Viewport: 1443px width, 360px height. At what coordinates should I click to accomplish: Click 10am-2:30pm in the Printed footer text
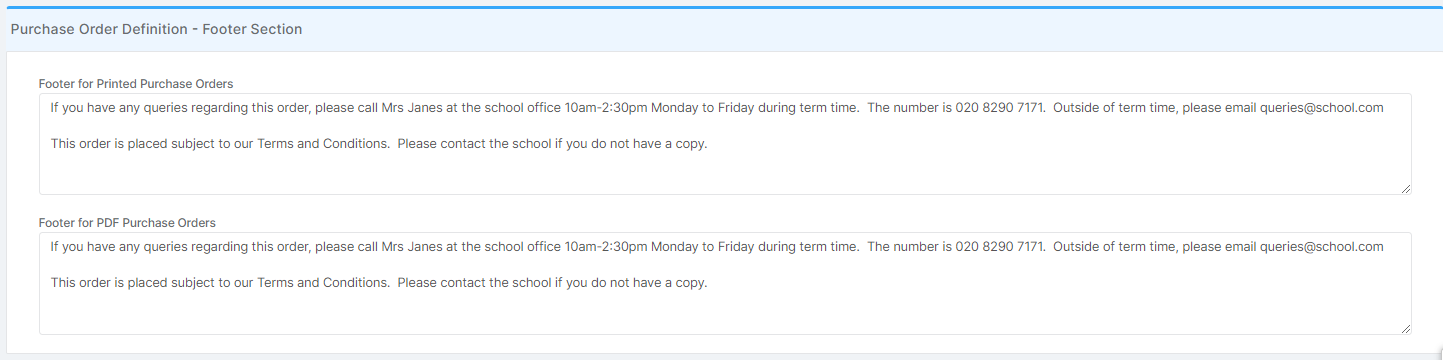[x=606, y=108]
